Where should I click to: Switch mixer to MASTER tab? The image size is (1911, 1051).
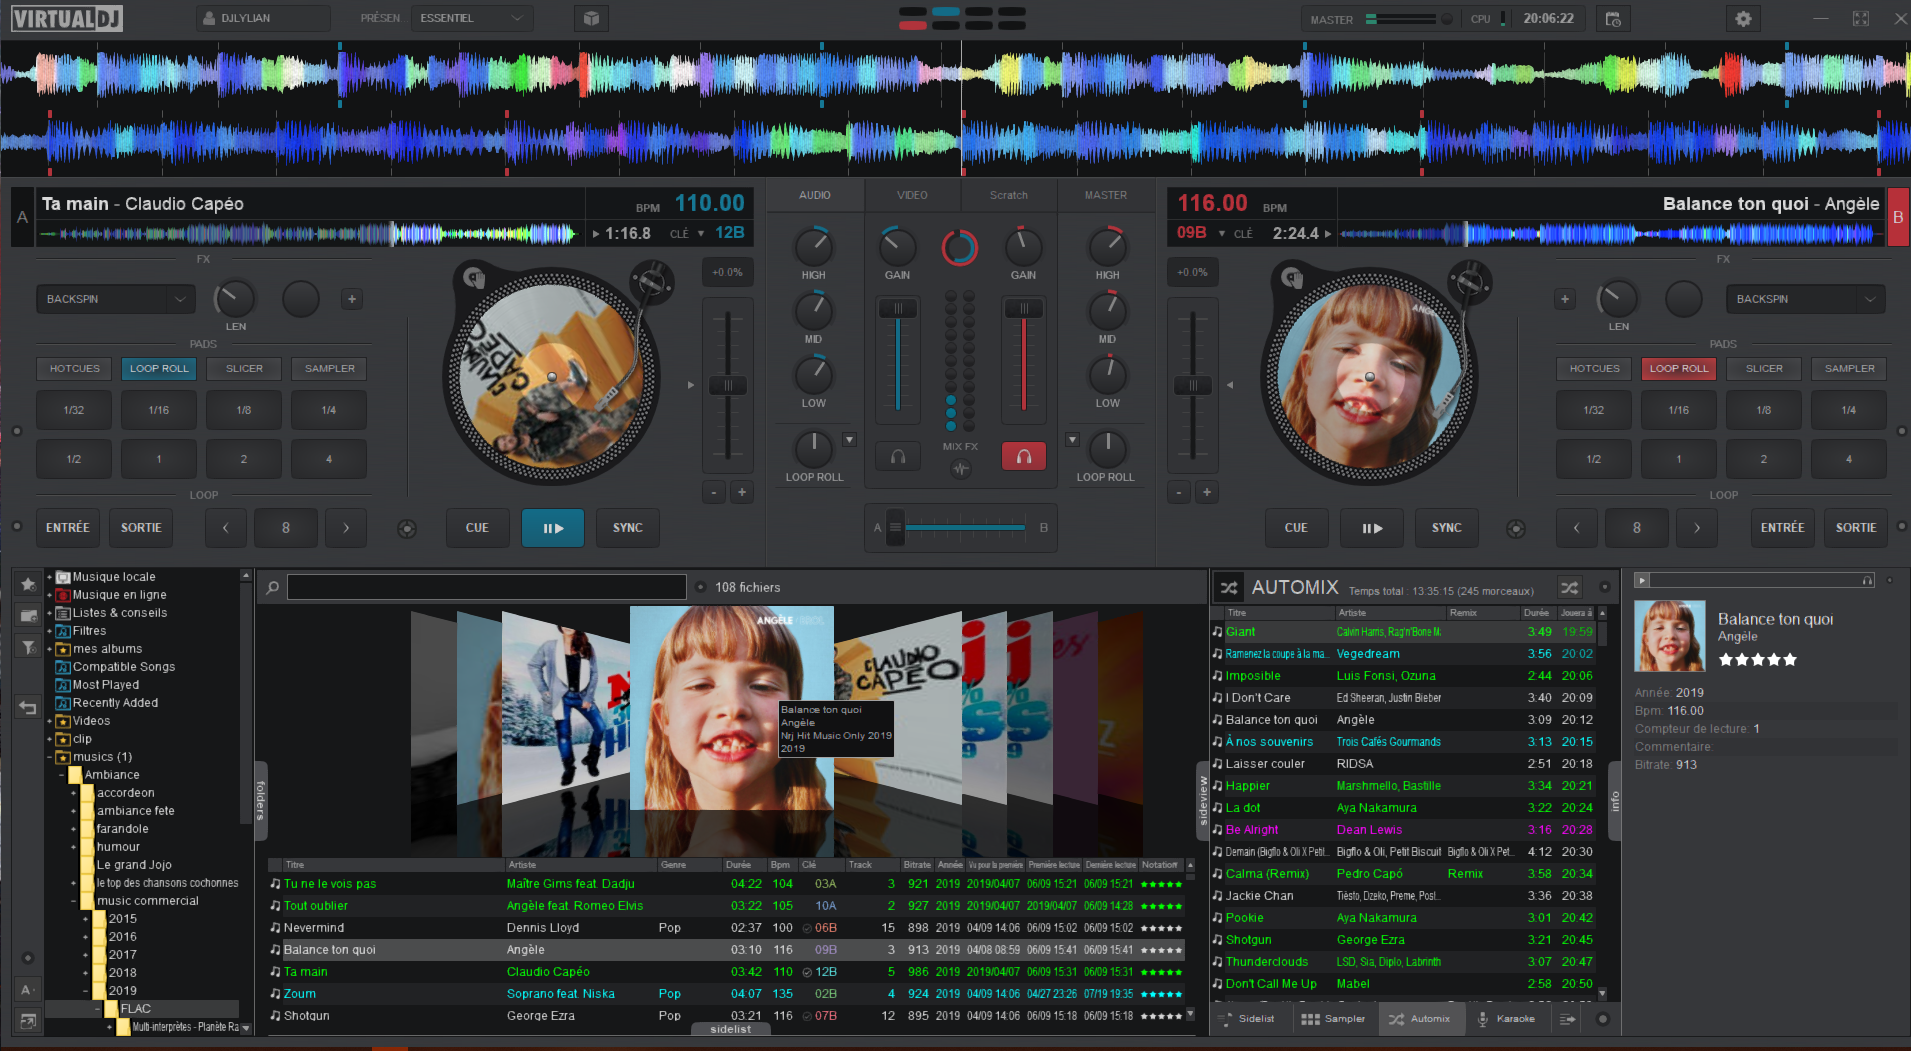[1106, 196]
